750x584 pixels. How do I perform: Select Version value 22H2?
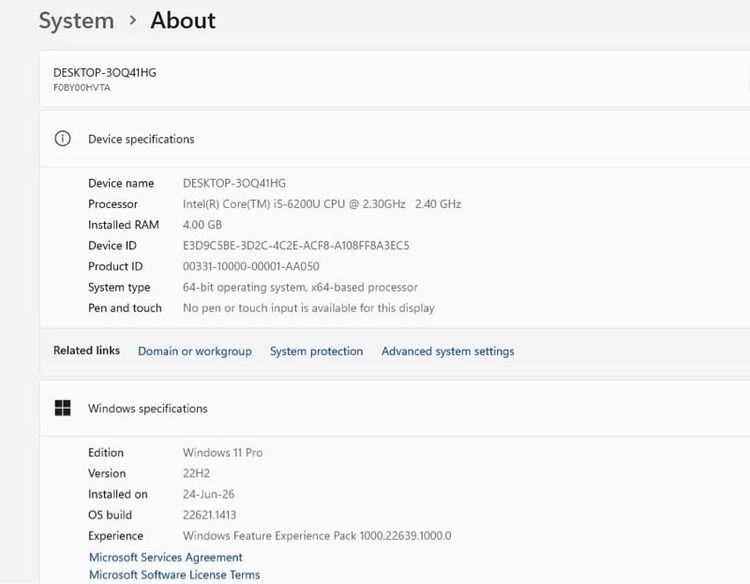click(x=196, y=473)
